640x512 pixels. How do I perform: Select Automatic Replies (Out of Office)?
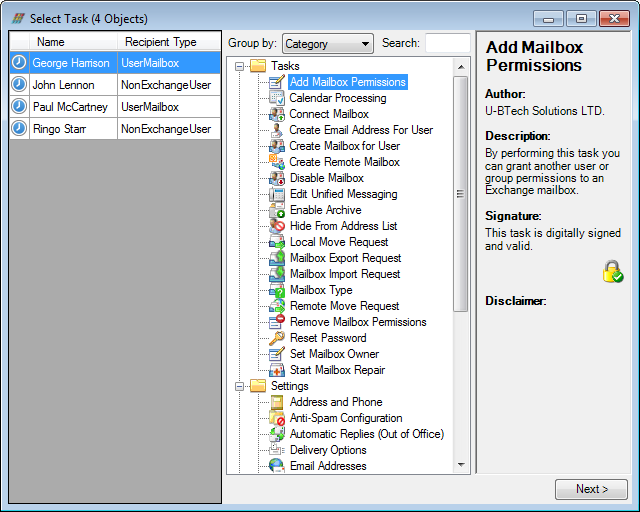pyautogui.click(x=367, y=434)
